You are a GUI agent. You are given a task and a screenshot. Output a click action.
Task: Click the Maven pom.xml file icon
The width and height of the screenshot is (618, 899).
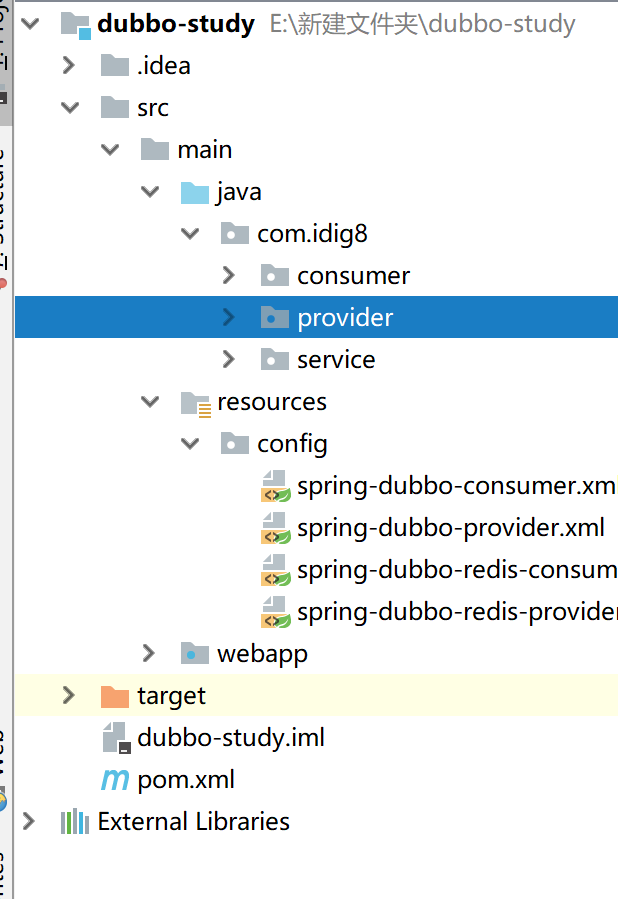click(115, 780)
